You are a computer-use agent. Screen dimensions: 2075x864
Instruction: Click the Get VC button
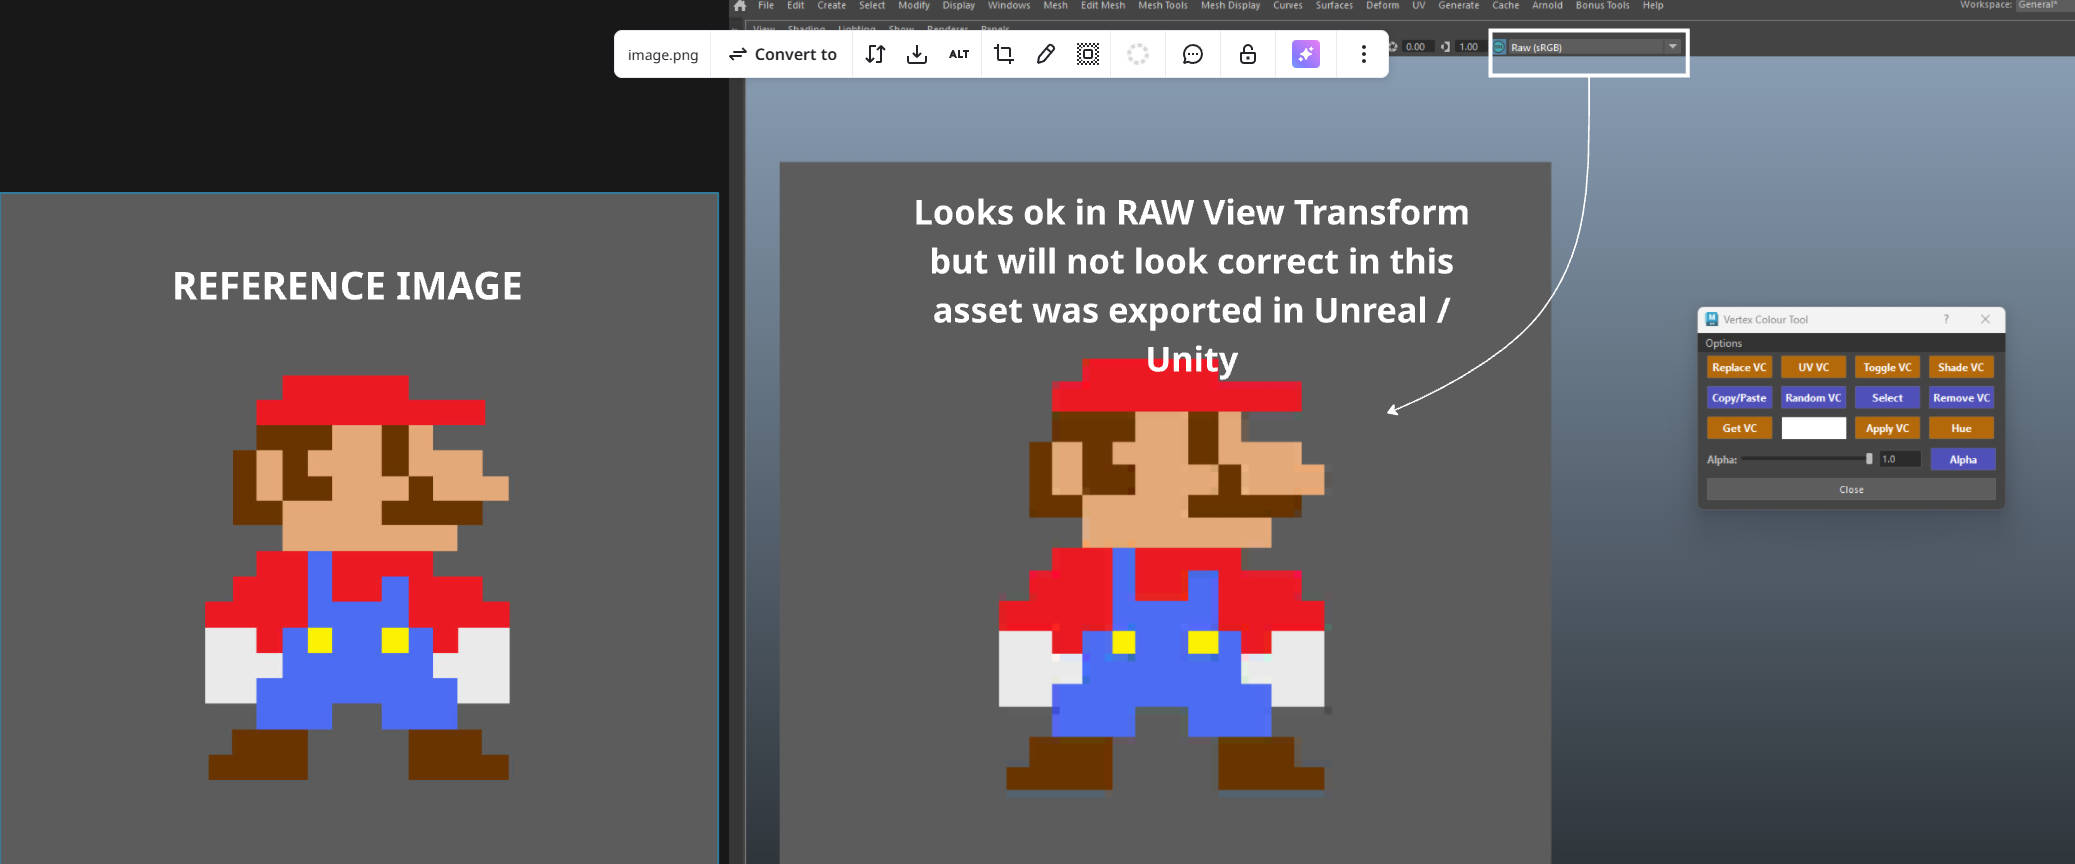[1739, 428]
